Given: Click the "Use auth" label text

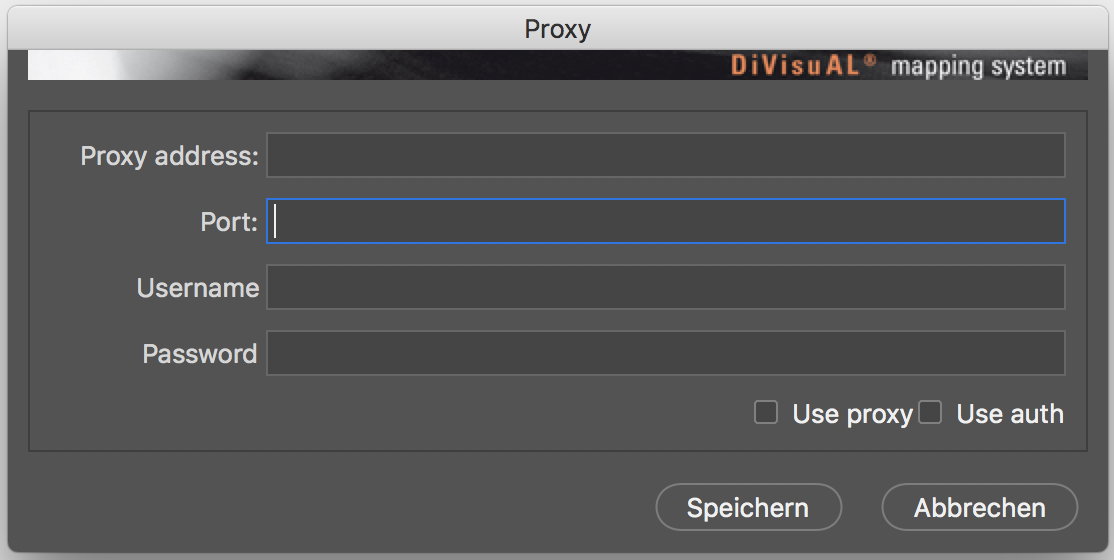Looking at the screenshot, I should 1010,414.
